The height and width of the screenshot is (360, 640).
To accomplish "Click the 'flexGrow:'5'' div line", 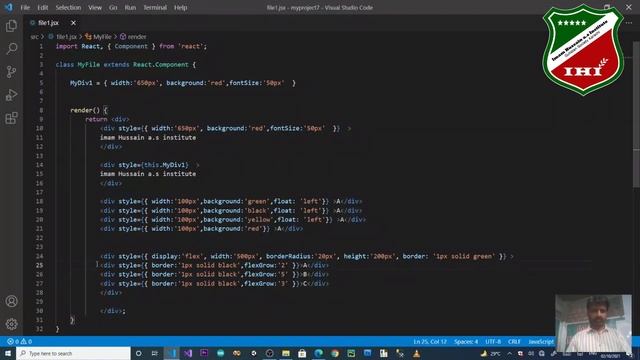I will click(214, 274).
